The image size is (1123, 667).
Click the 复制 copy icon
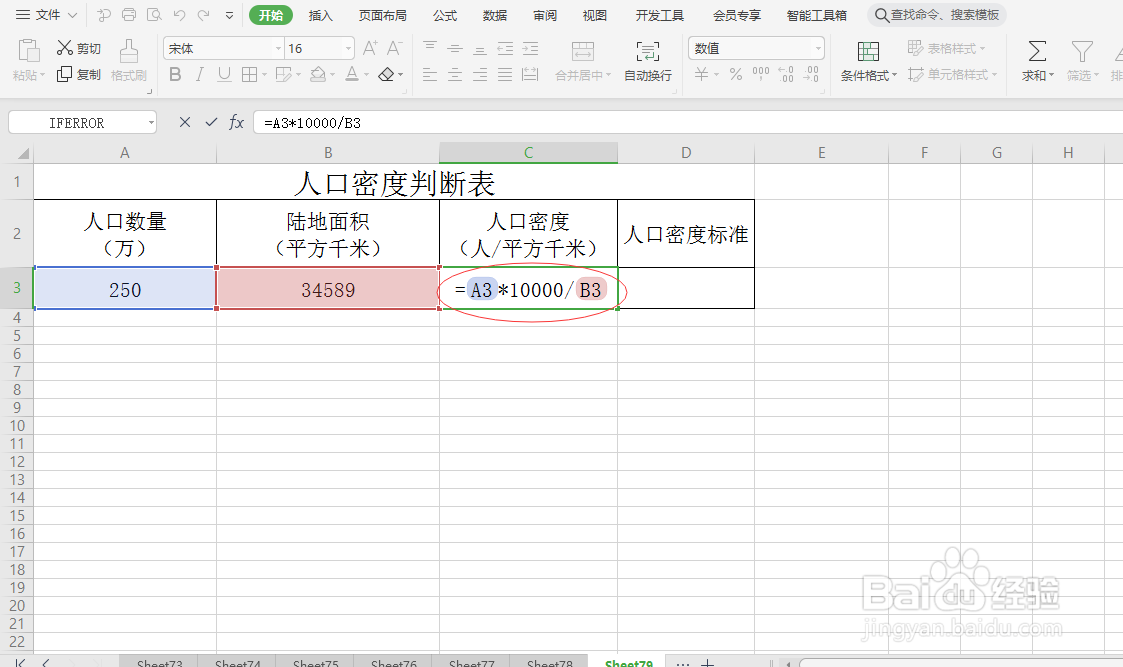[77, 73]
